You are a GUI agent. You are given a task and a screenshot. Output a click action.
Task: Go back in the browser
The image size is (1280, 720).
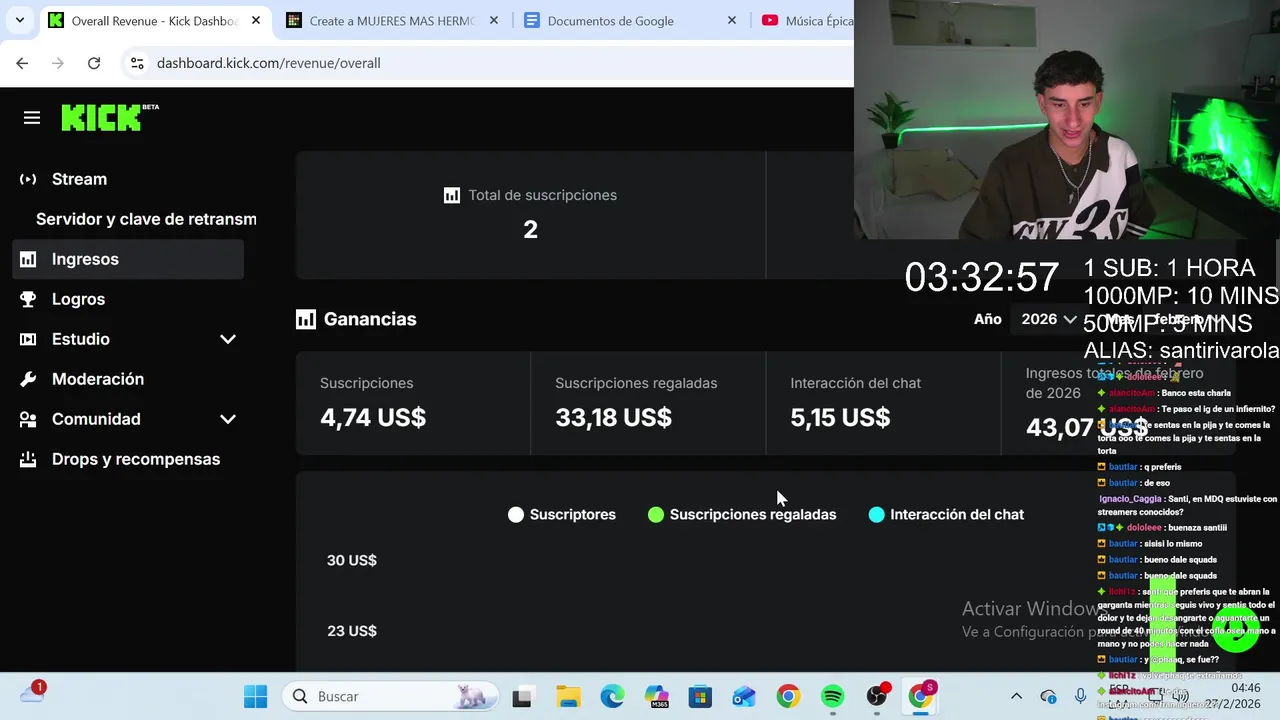(x=22, y=63)
